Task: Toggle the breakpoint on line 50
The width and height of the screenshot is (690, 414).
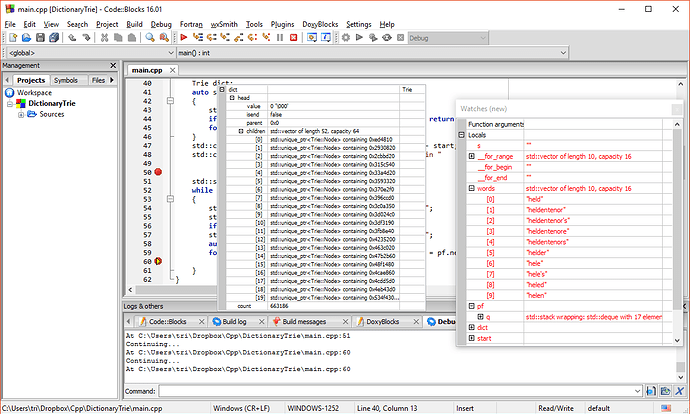Action: 158,172
